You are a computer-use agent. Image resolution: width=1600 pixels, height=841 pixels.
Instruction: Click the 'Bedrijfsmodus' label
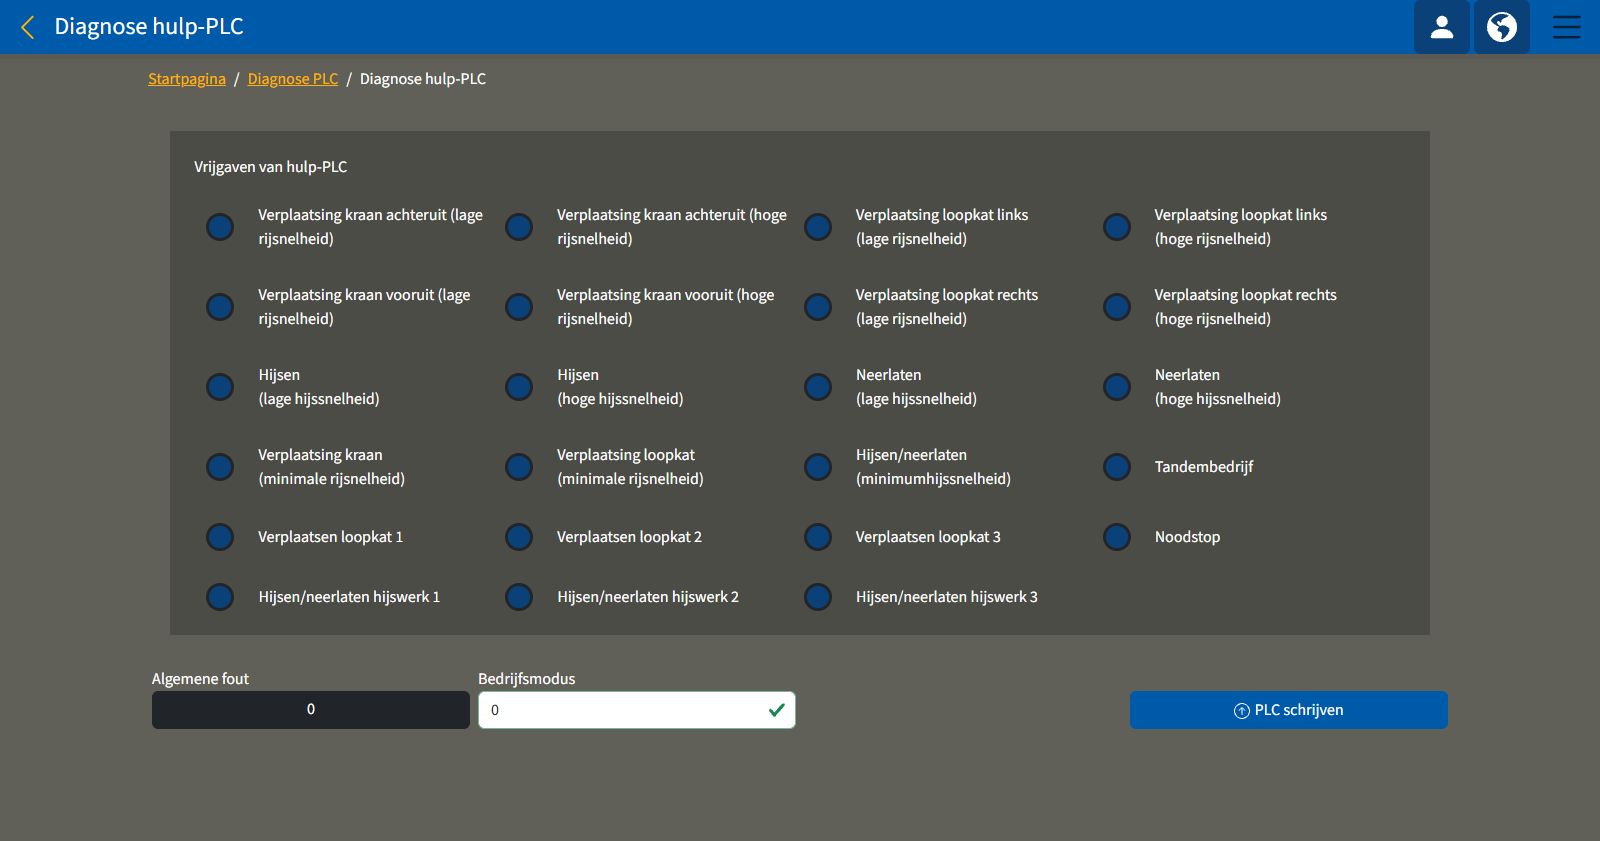point(527,679)
